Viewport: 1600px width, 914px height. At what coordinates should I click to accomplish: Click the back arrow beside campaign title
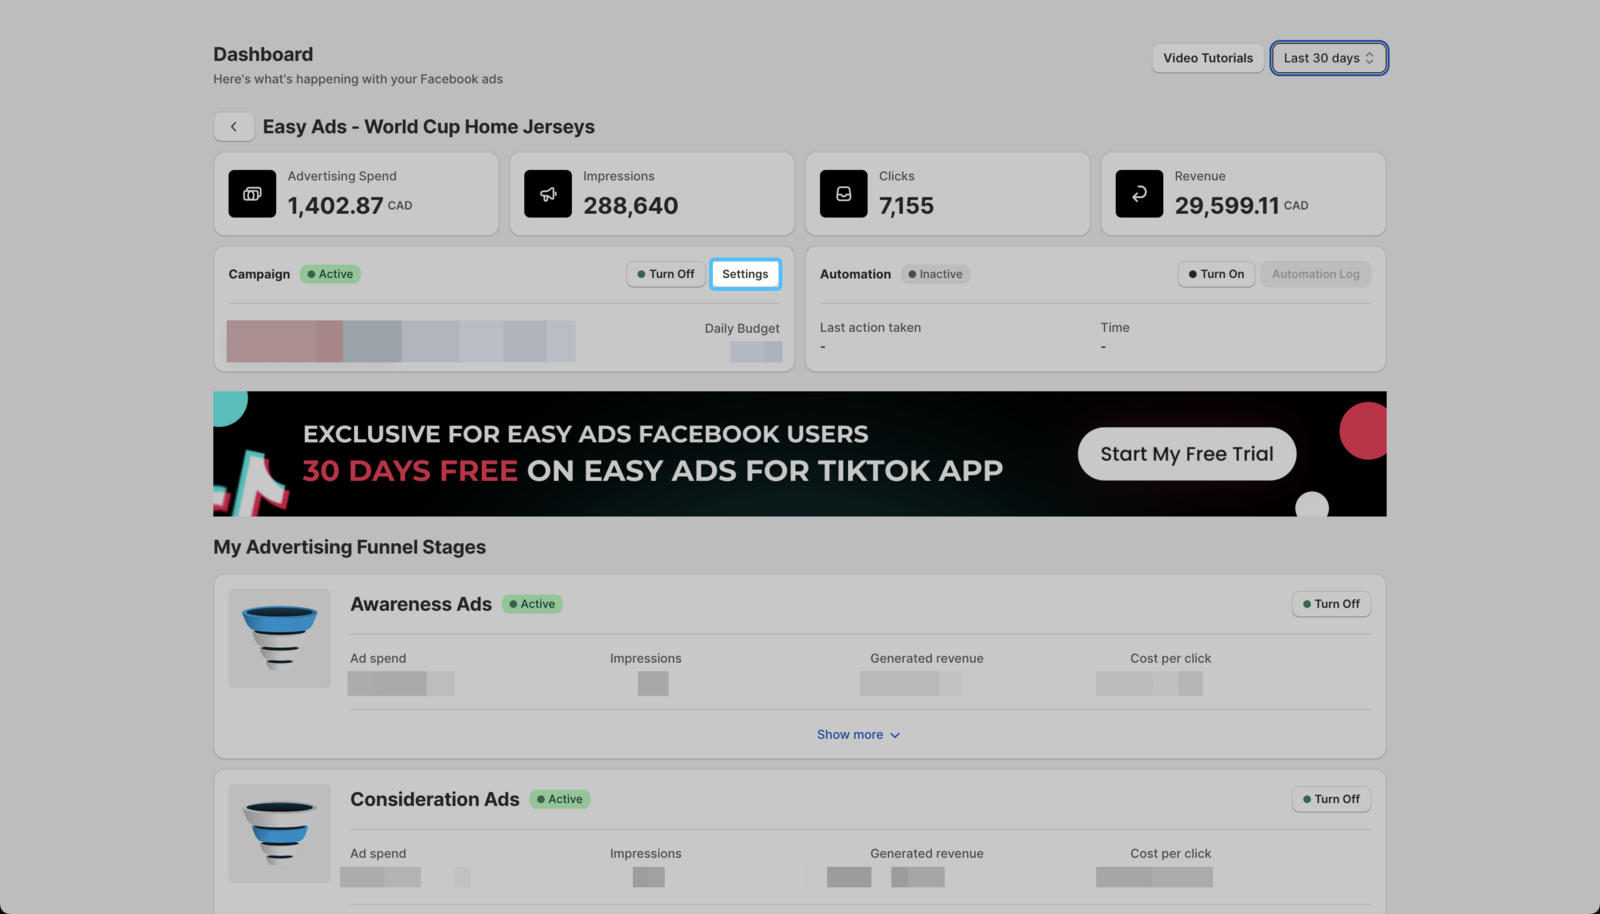(234, 127)
